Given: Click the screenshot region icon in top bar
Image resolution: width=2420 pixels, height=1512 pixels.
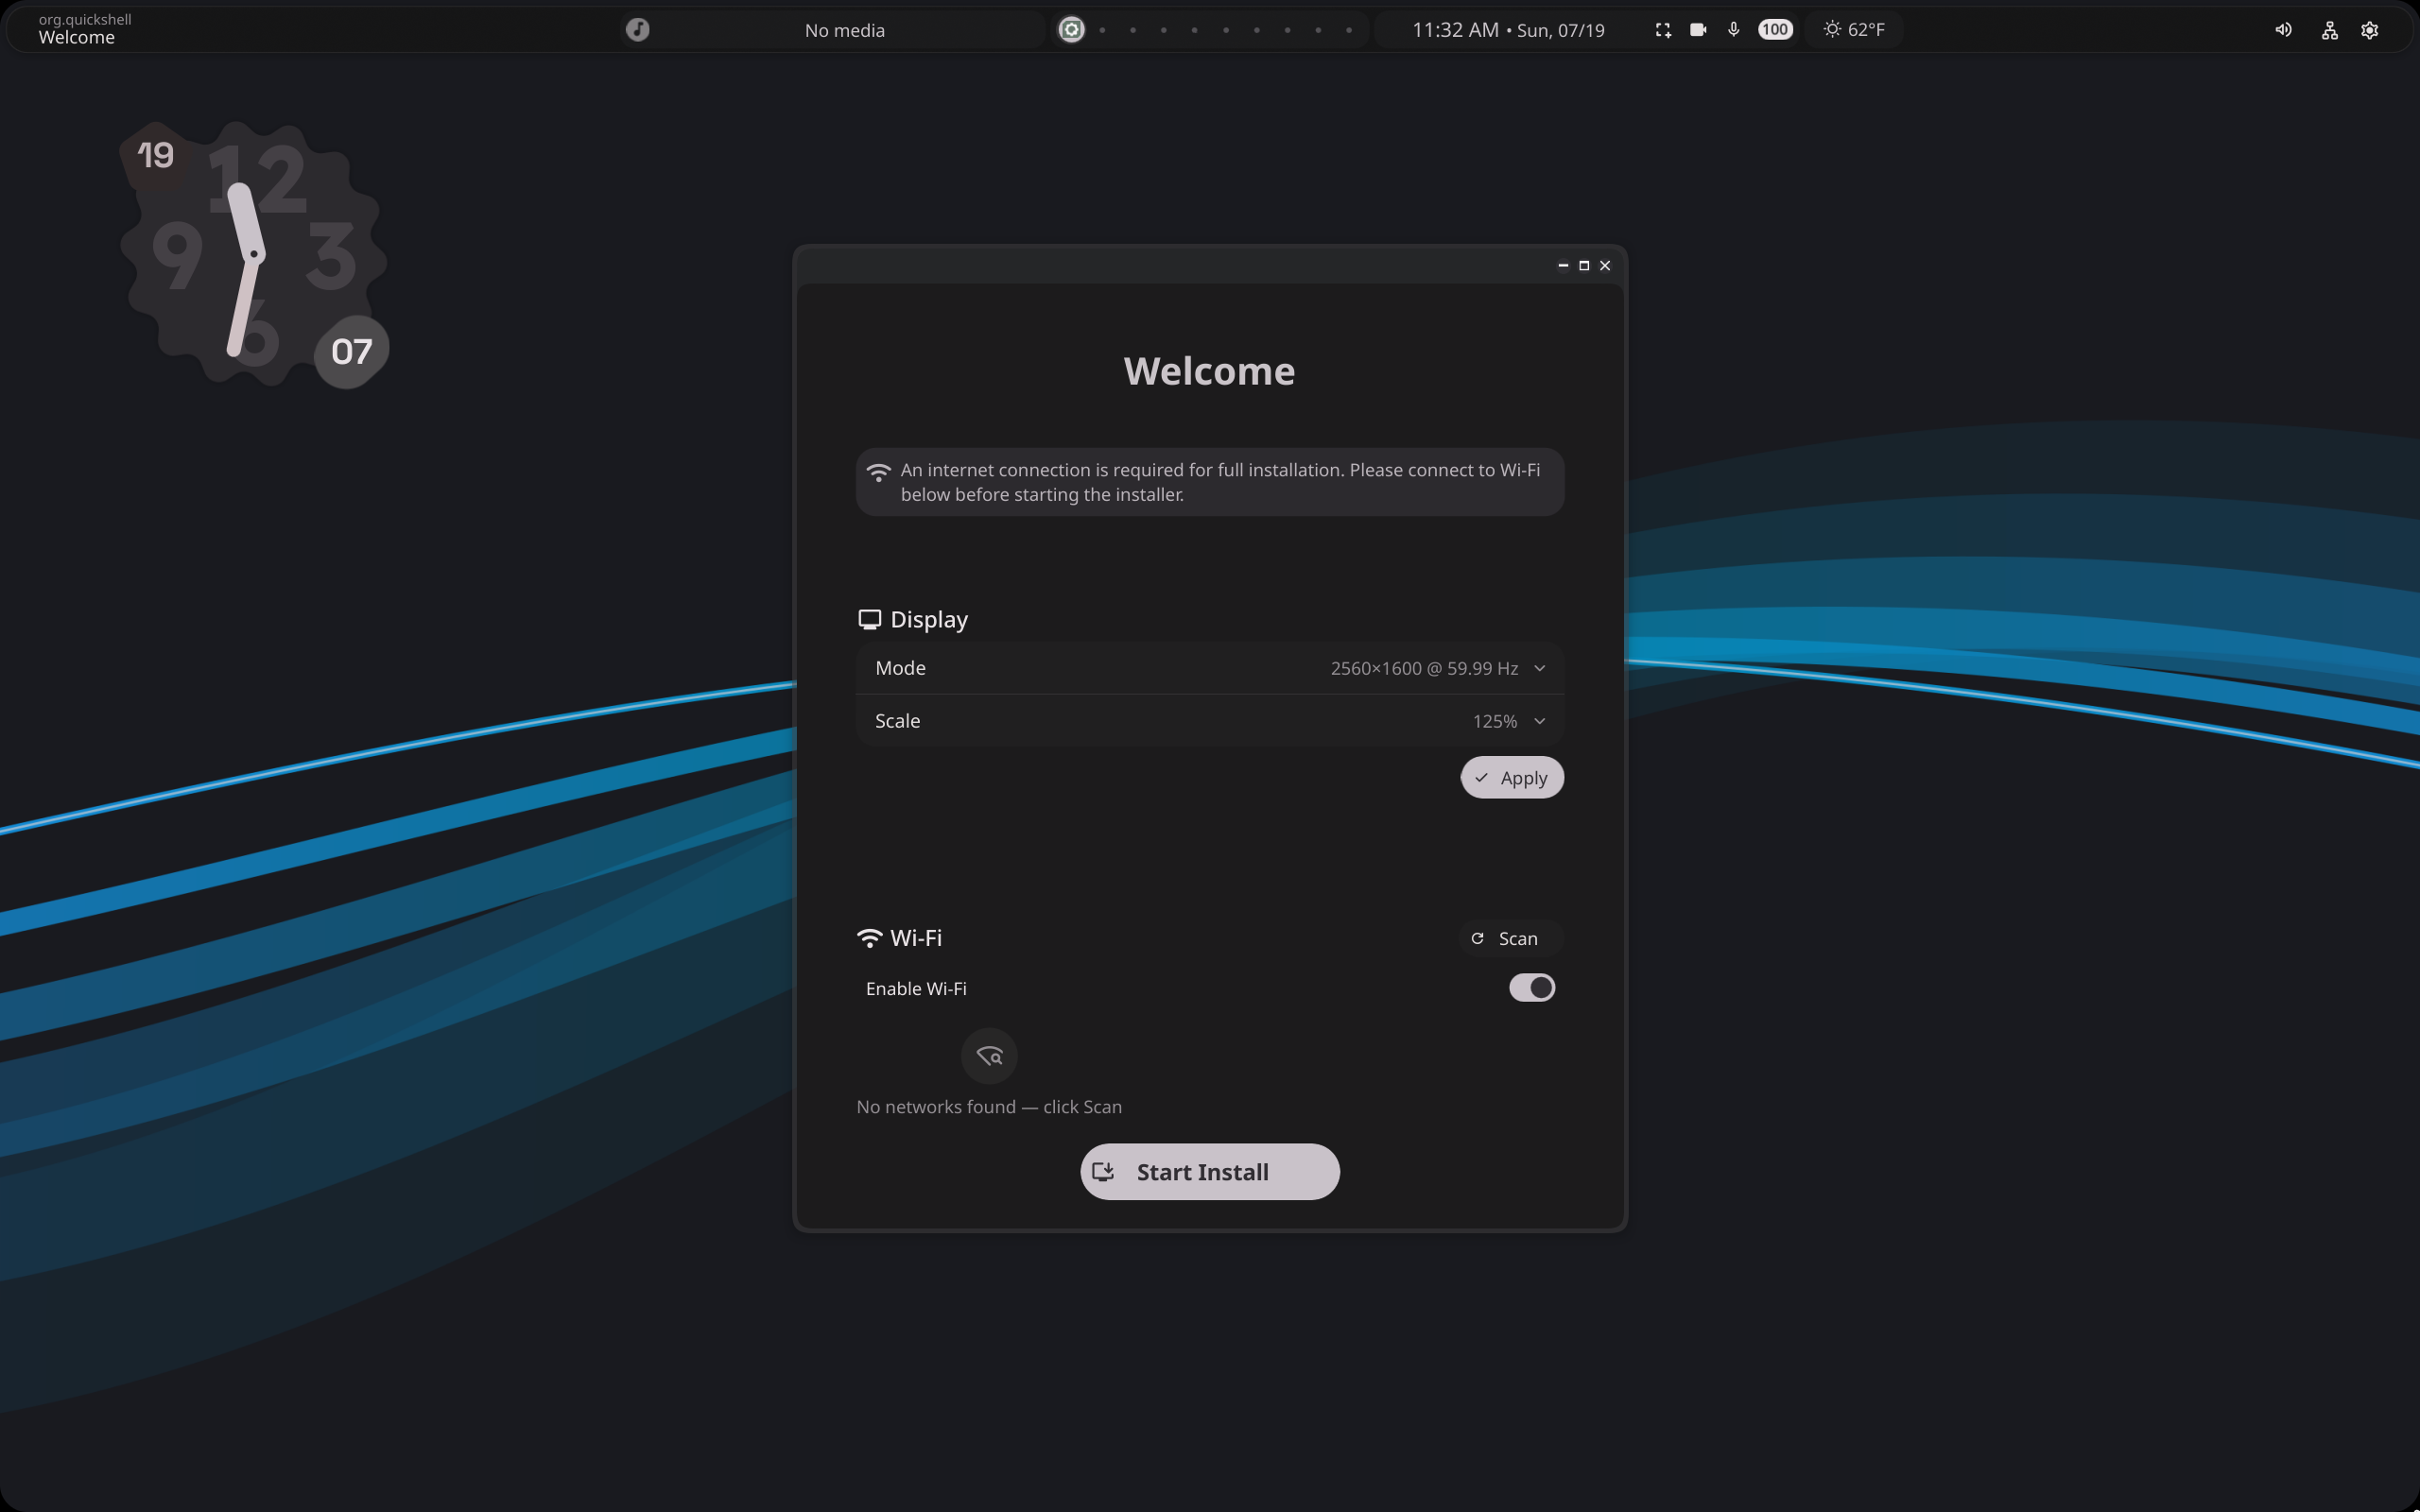Looking at the screenshot, I should (x=1663, y=30).
